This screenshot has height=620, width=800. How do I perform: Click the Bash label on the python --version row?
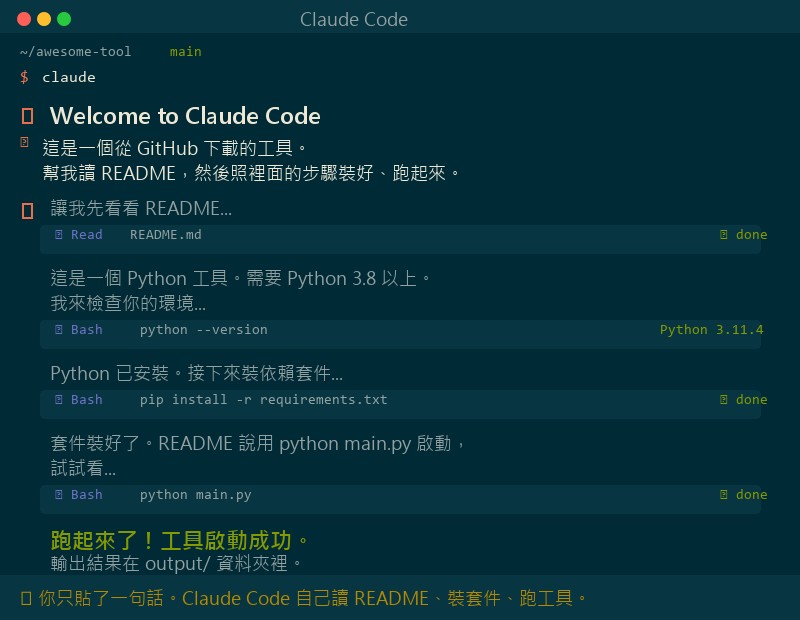click(87, 330)
